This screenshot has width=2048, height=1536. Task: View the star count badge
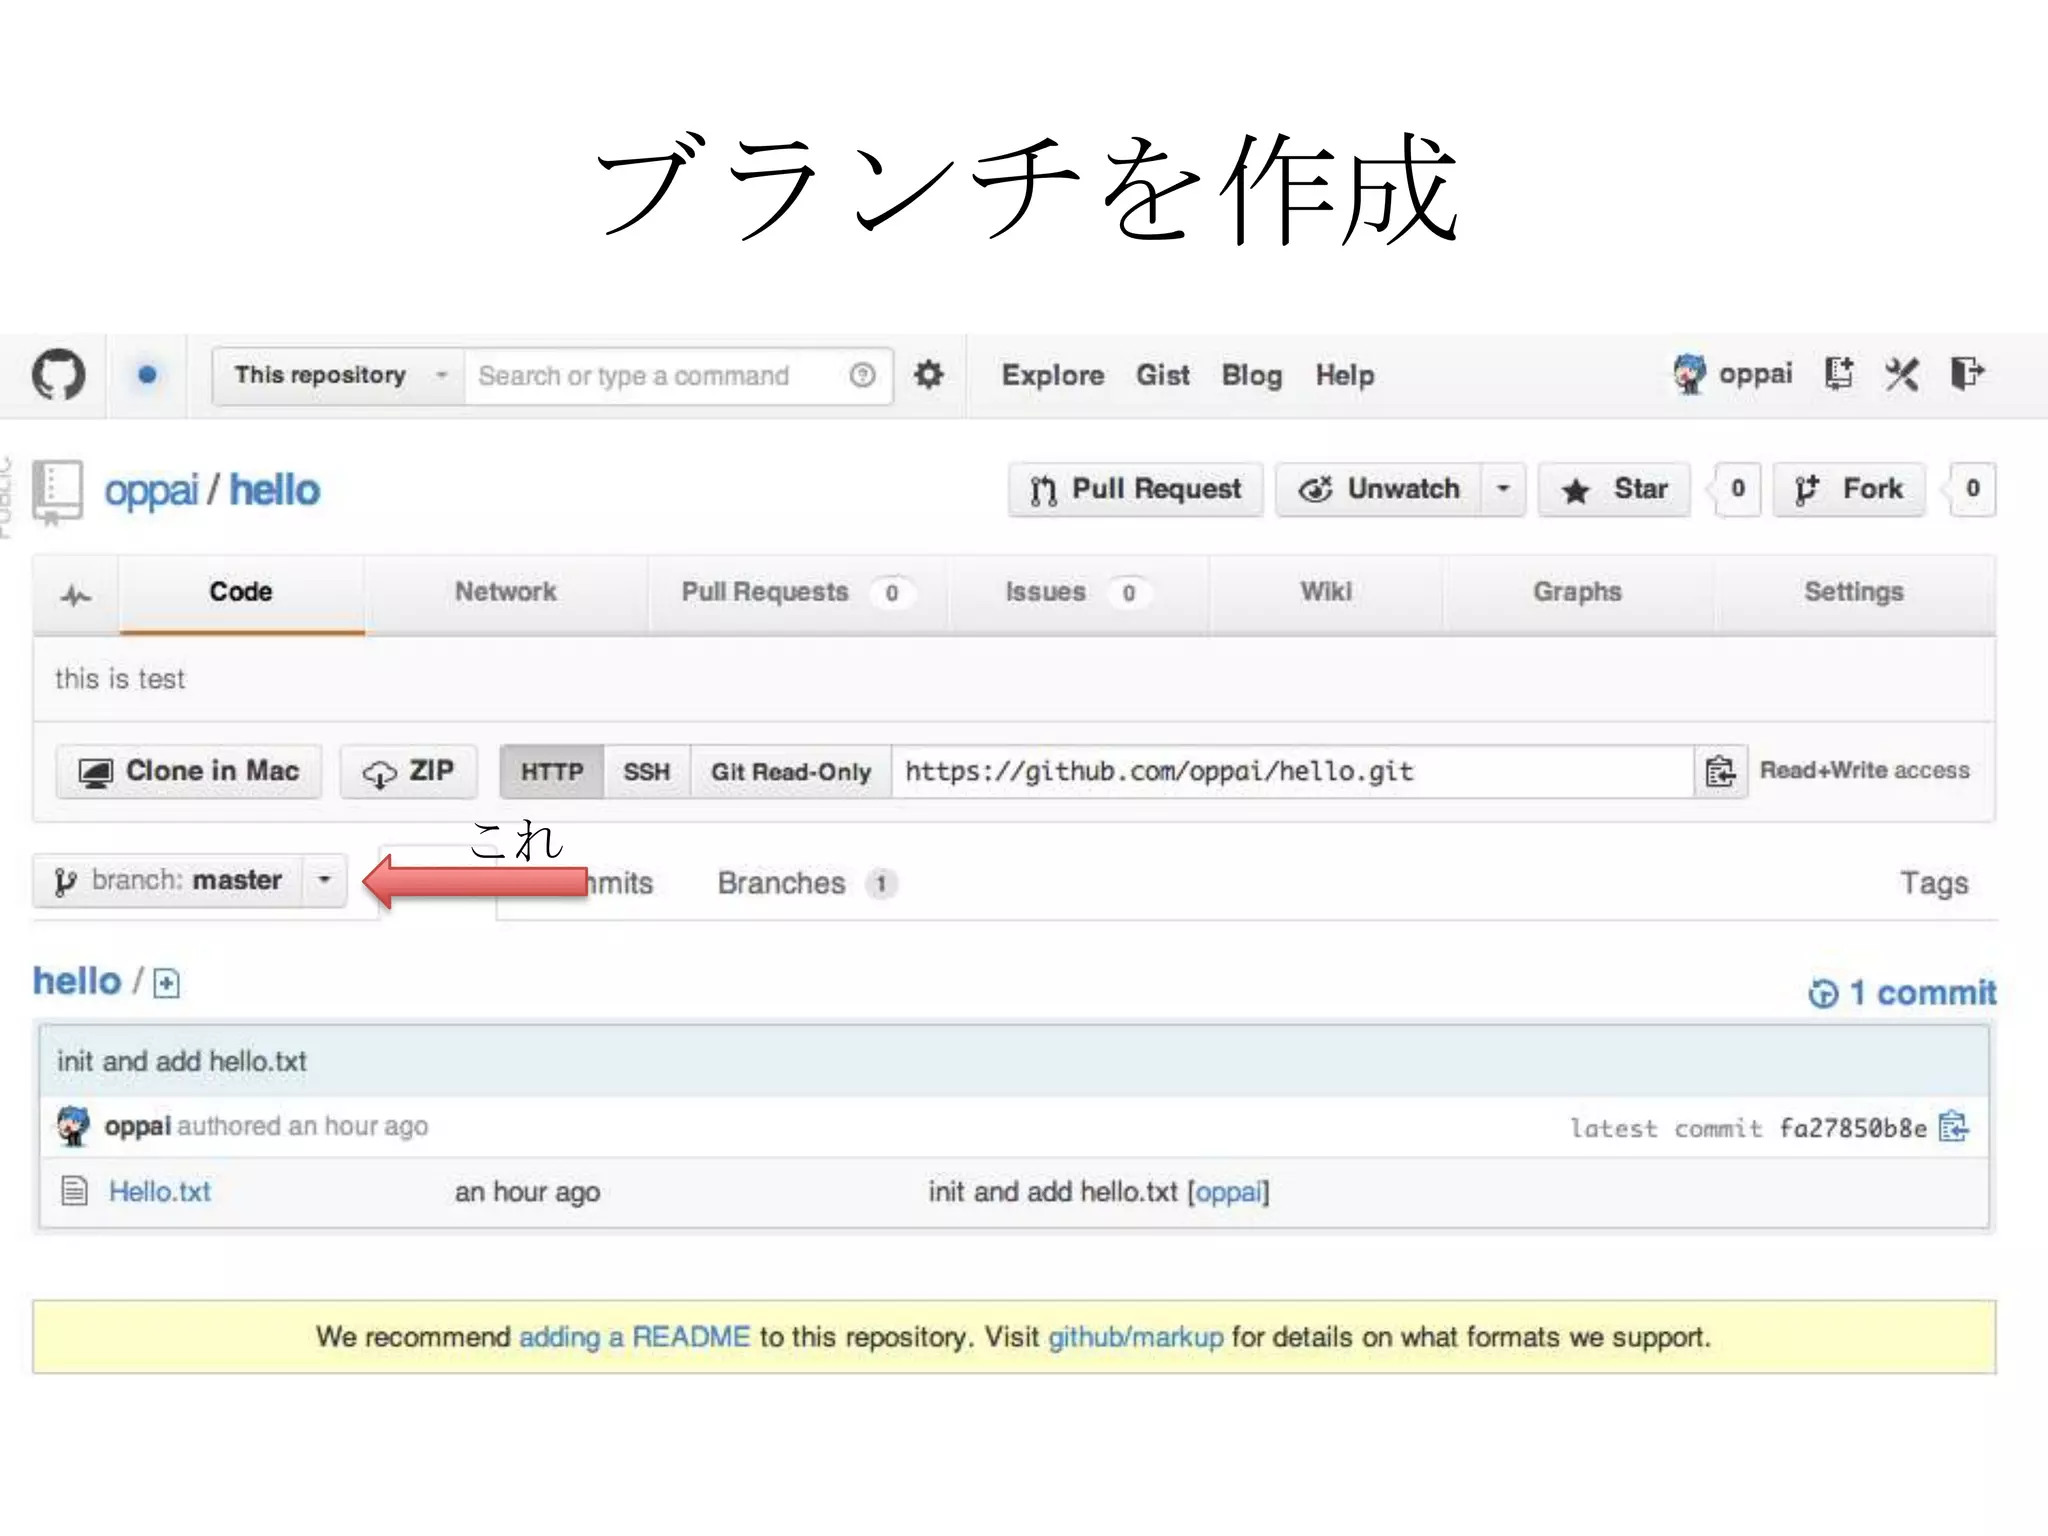coord(1737,489)
